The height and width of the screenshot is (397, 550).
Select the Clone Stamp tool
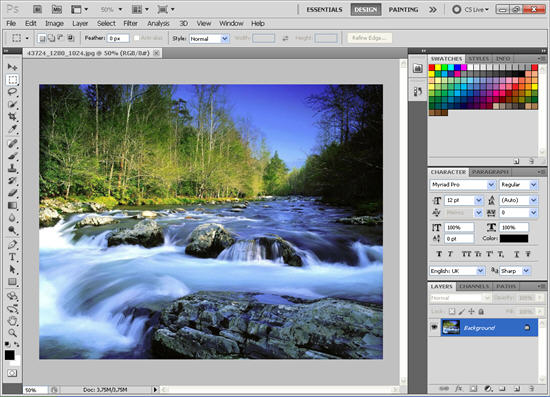coord(12,168)
